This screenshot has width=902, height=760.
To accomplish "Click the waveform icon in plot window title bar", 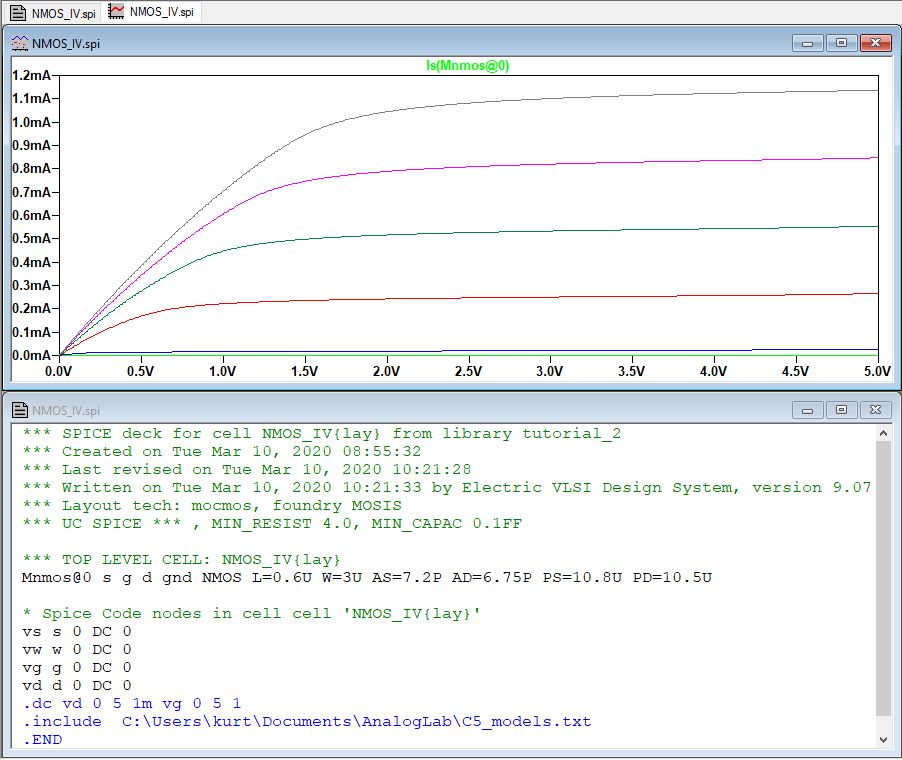I will [19, 43].
